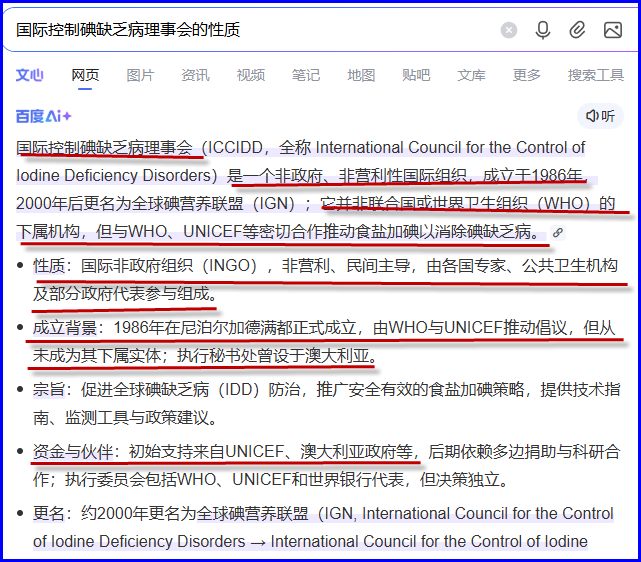Click the 性质 bullet heading

tap(49, 266)
